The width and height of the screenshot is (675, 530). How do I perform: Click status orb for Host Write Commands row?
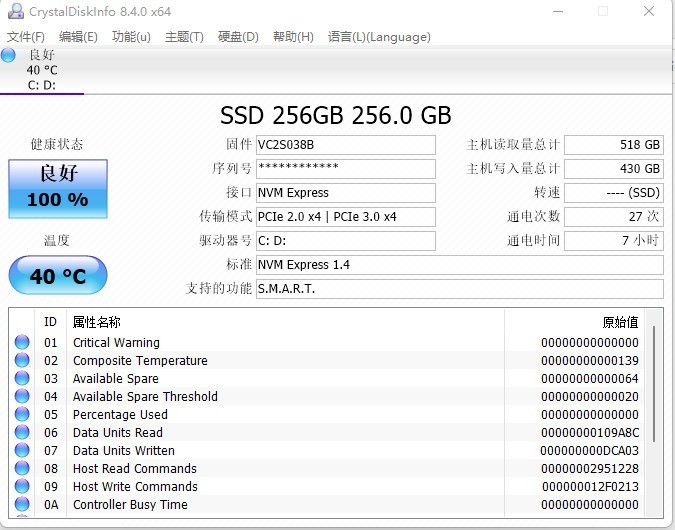point(22,486)
